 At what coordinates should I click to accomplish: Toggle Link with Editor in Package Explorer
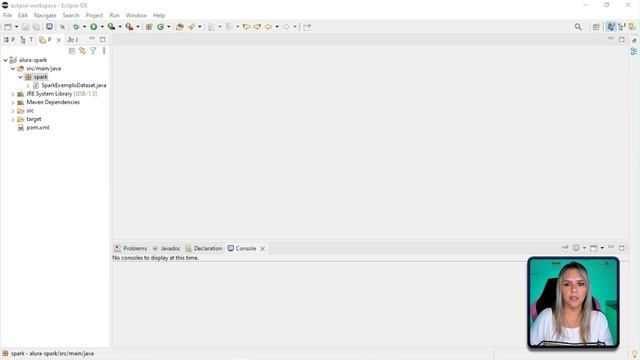point(82,51)
